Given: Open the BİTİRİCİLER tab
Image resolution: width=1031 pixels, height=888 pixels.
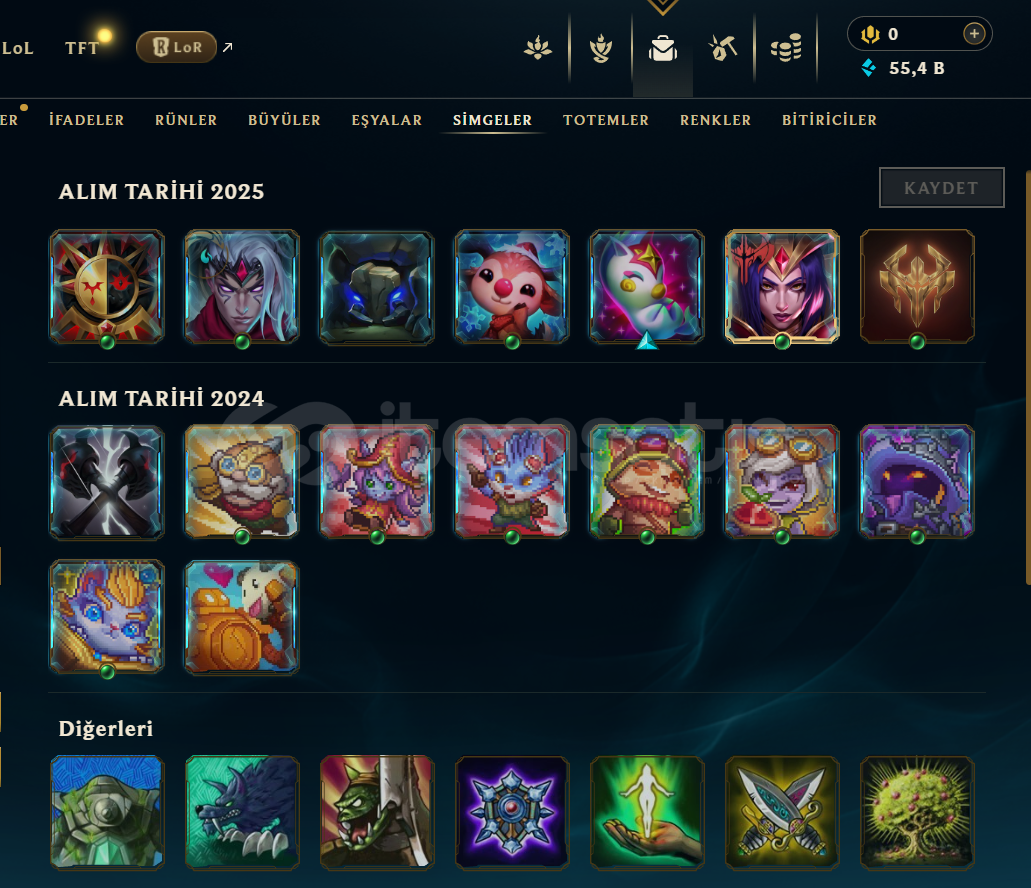Looking at the screenshot, I should click(x=829, y=120).
